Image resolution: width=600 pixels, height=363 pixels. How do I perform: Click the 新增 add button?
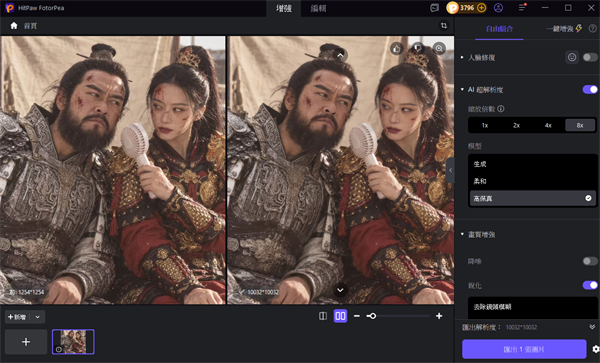[18, 317]
